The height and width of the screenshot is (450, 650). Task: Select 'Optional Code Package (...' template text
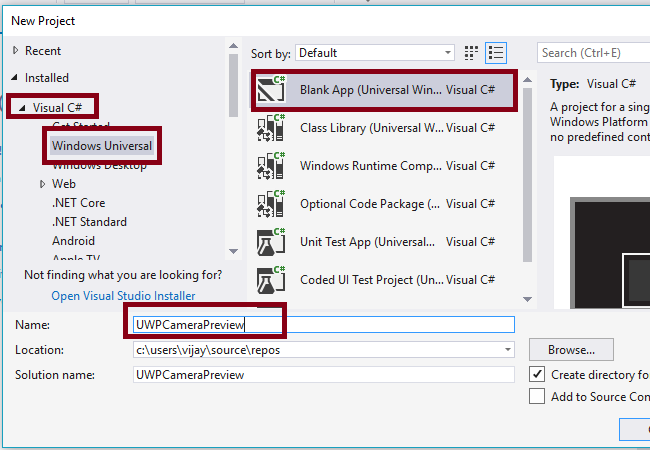(370, 204)
